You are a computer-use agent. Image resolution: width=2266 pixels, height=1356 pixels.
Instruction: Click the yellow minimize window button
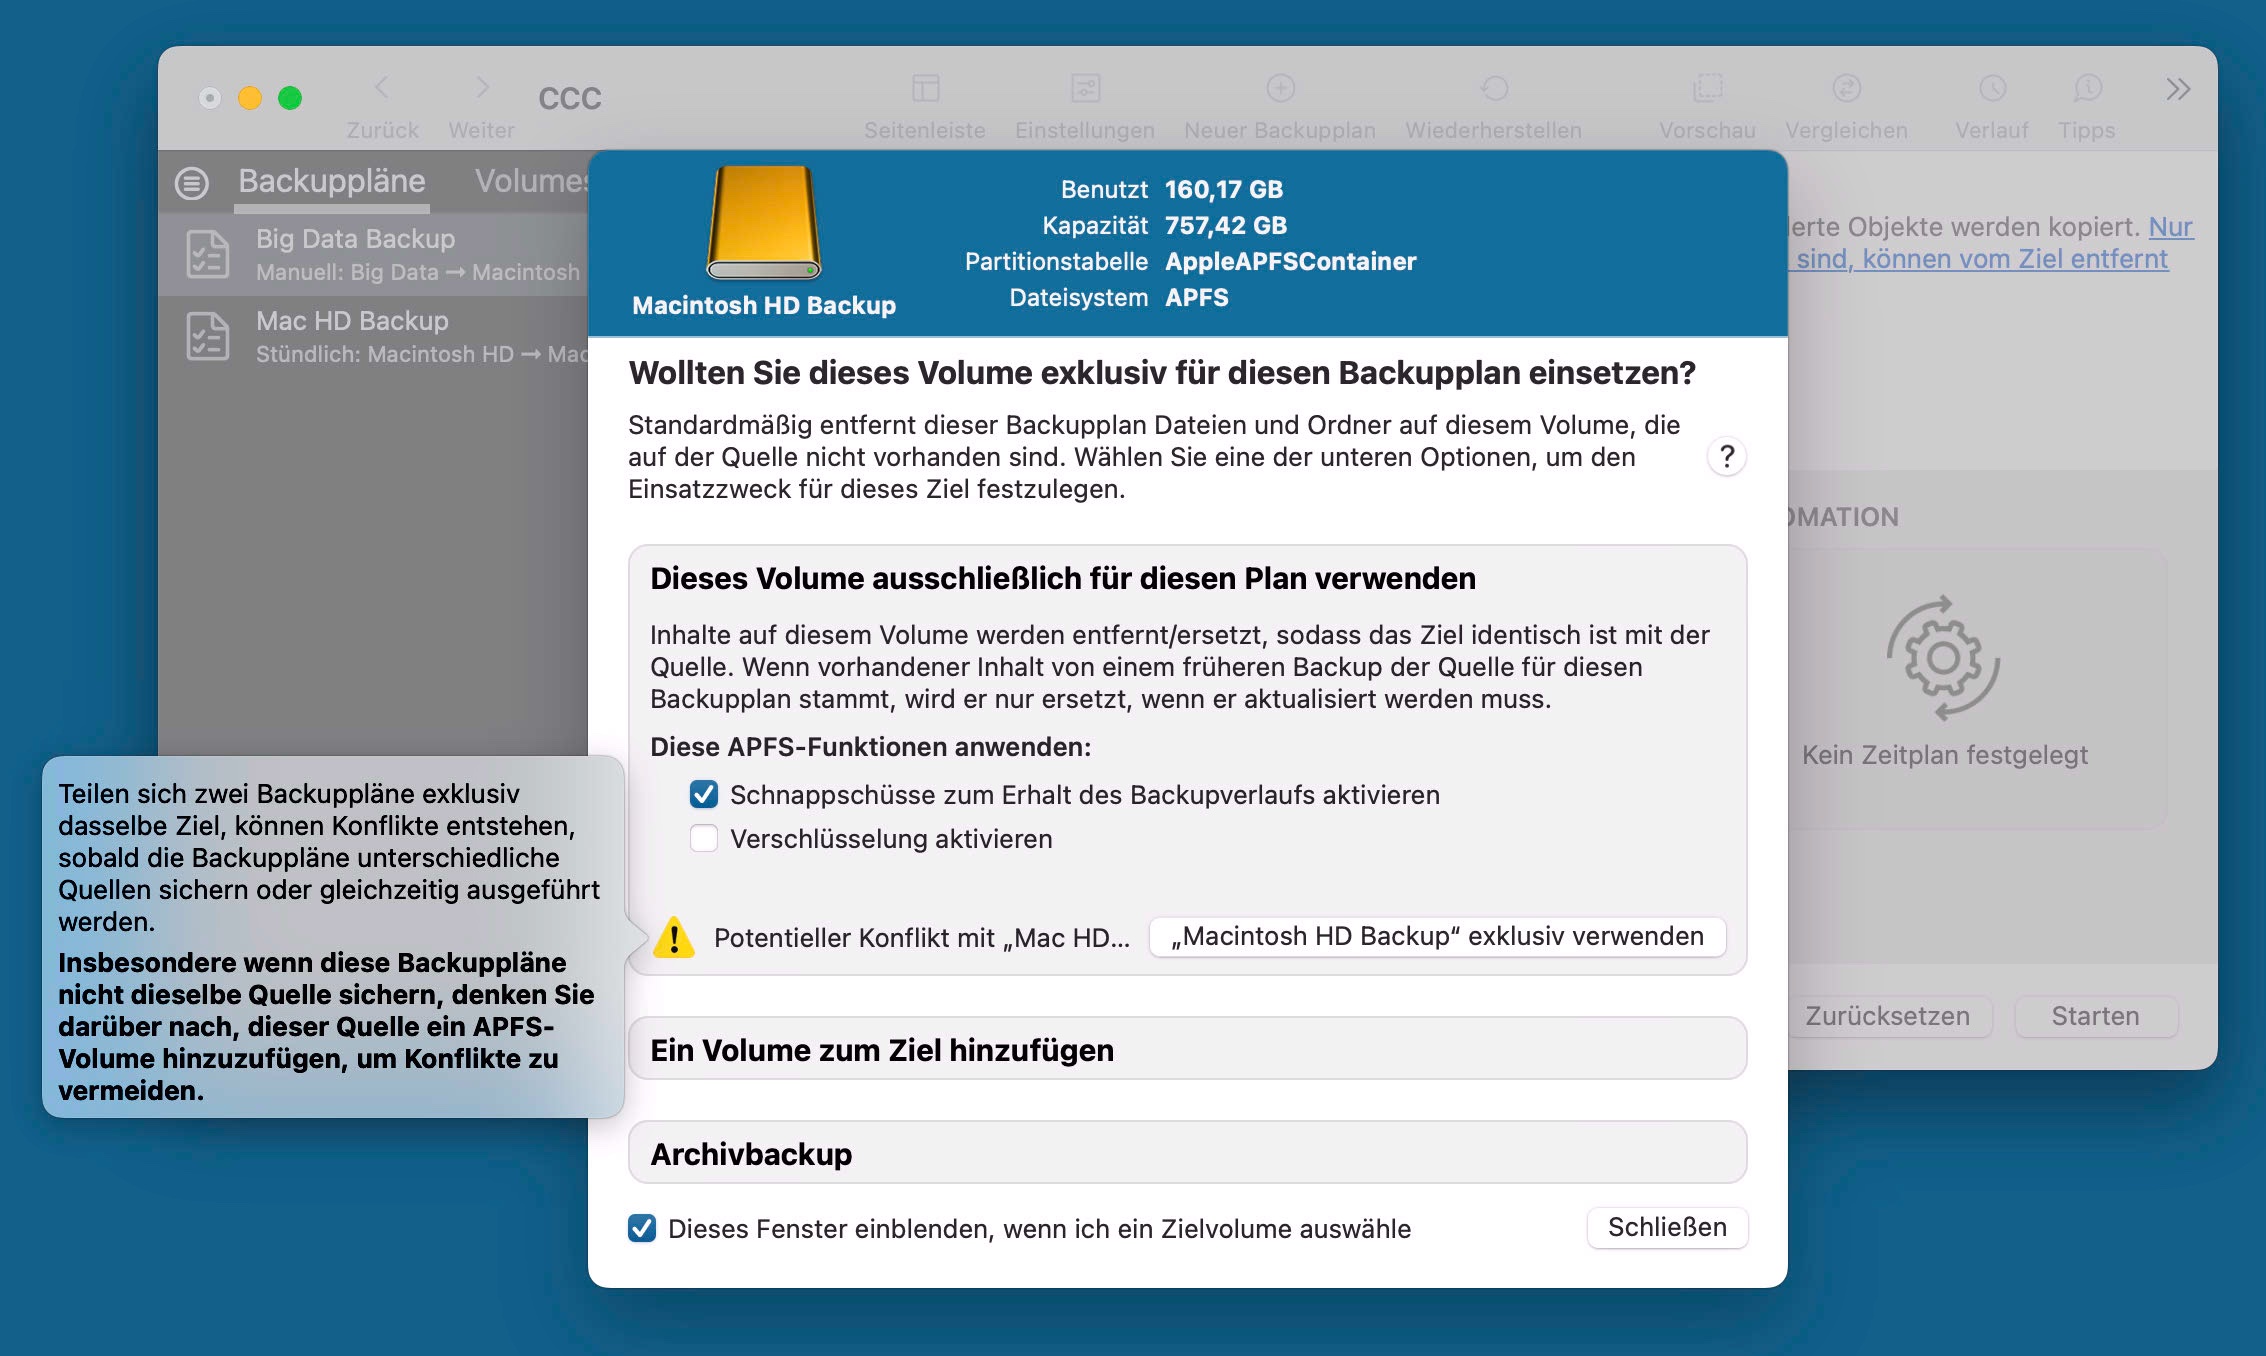250,98
